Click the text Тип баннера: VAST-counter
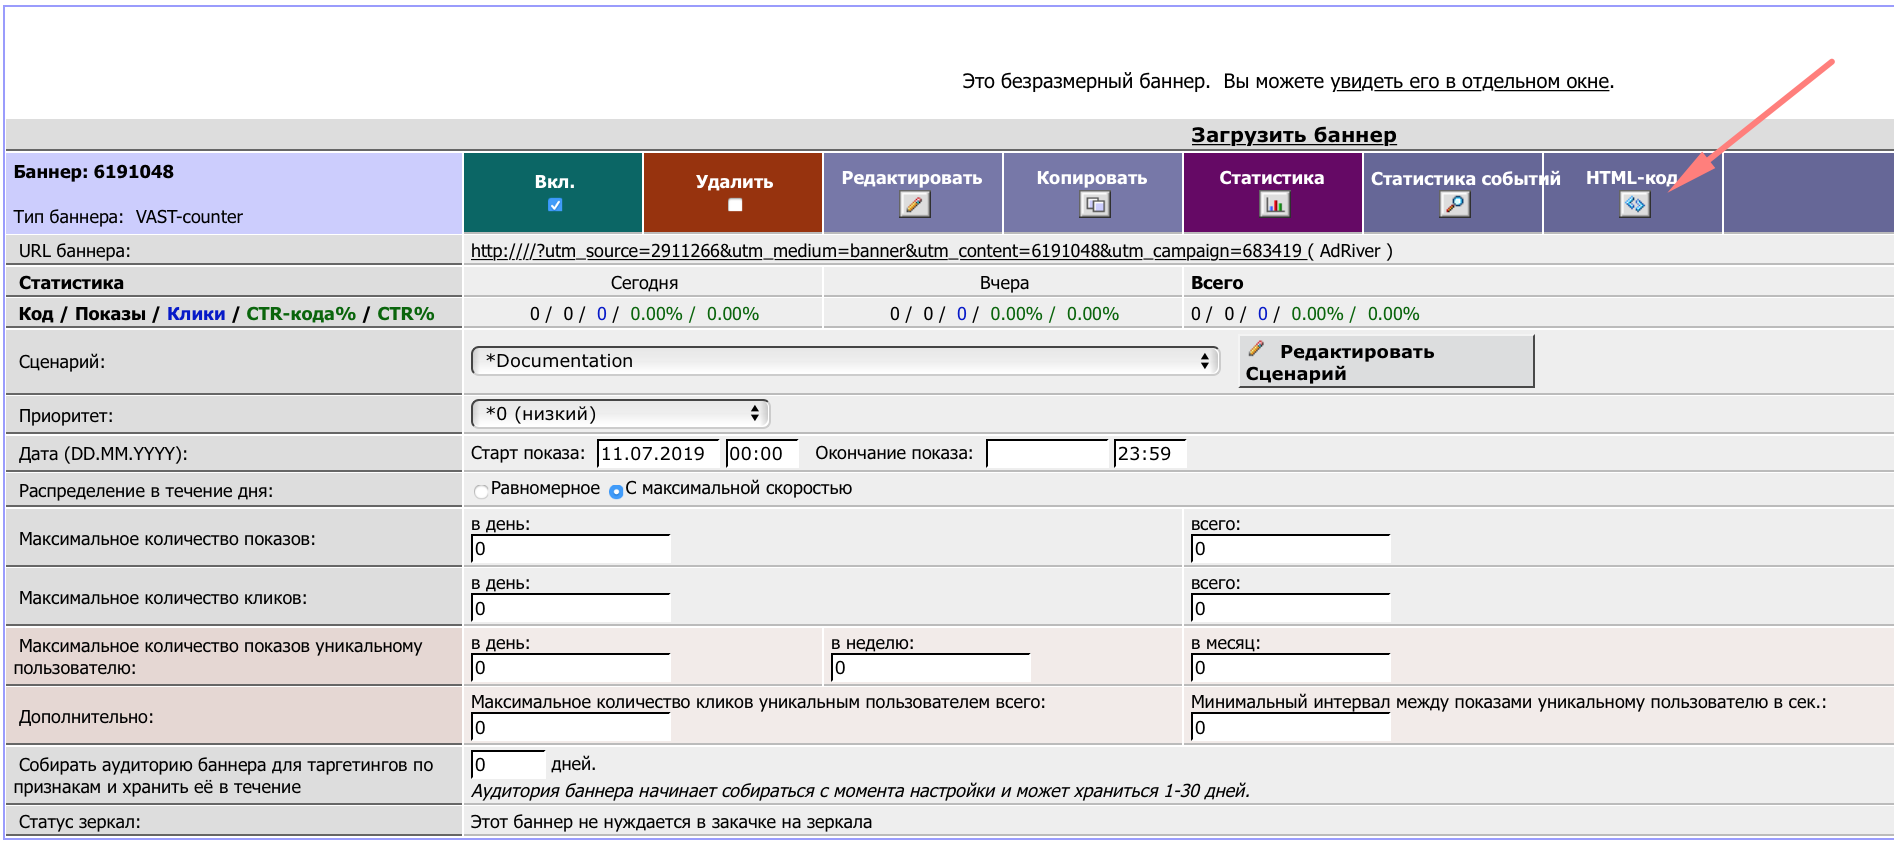Screen dimensions: 1894x858 point(128,217)
